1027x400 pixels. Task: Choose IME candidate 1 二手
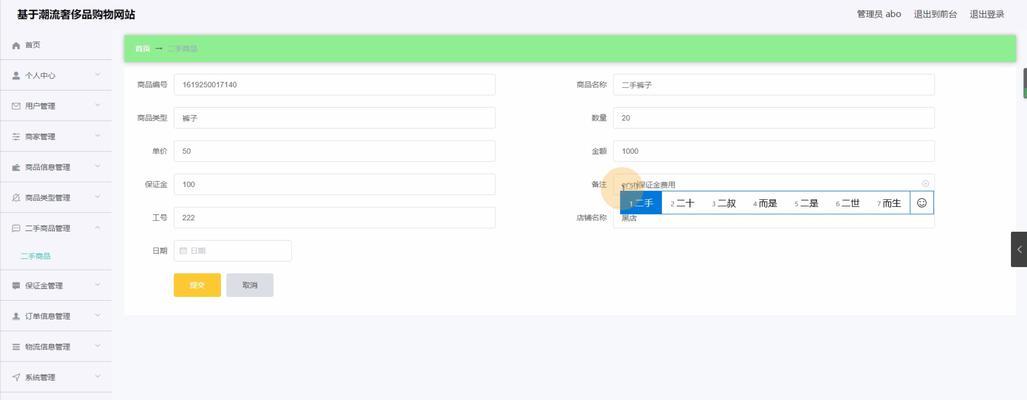click(x=641, y=203)
